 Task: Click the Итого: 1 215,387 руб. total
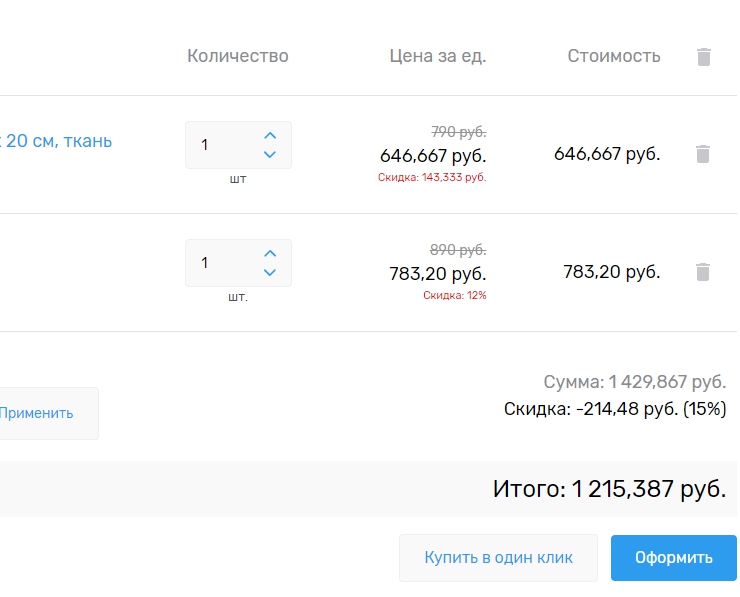[x=609, y=490]
